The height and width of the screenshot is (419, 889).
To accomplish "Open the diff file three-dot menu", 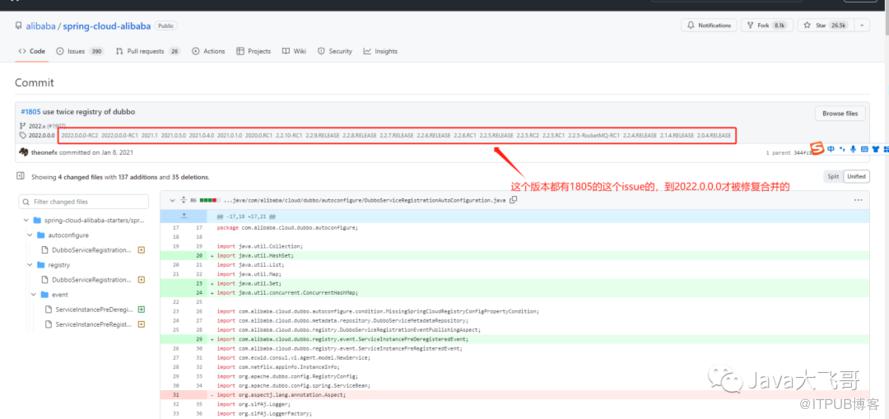I will coord(858,200).
